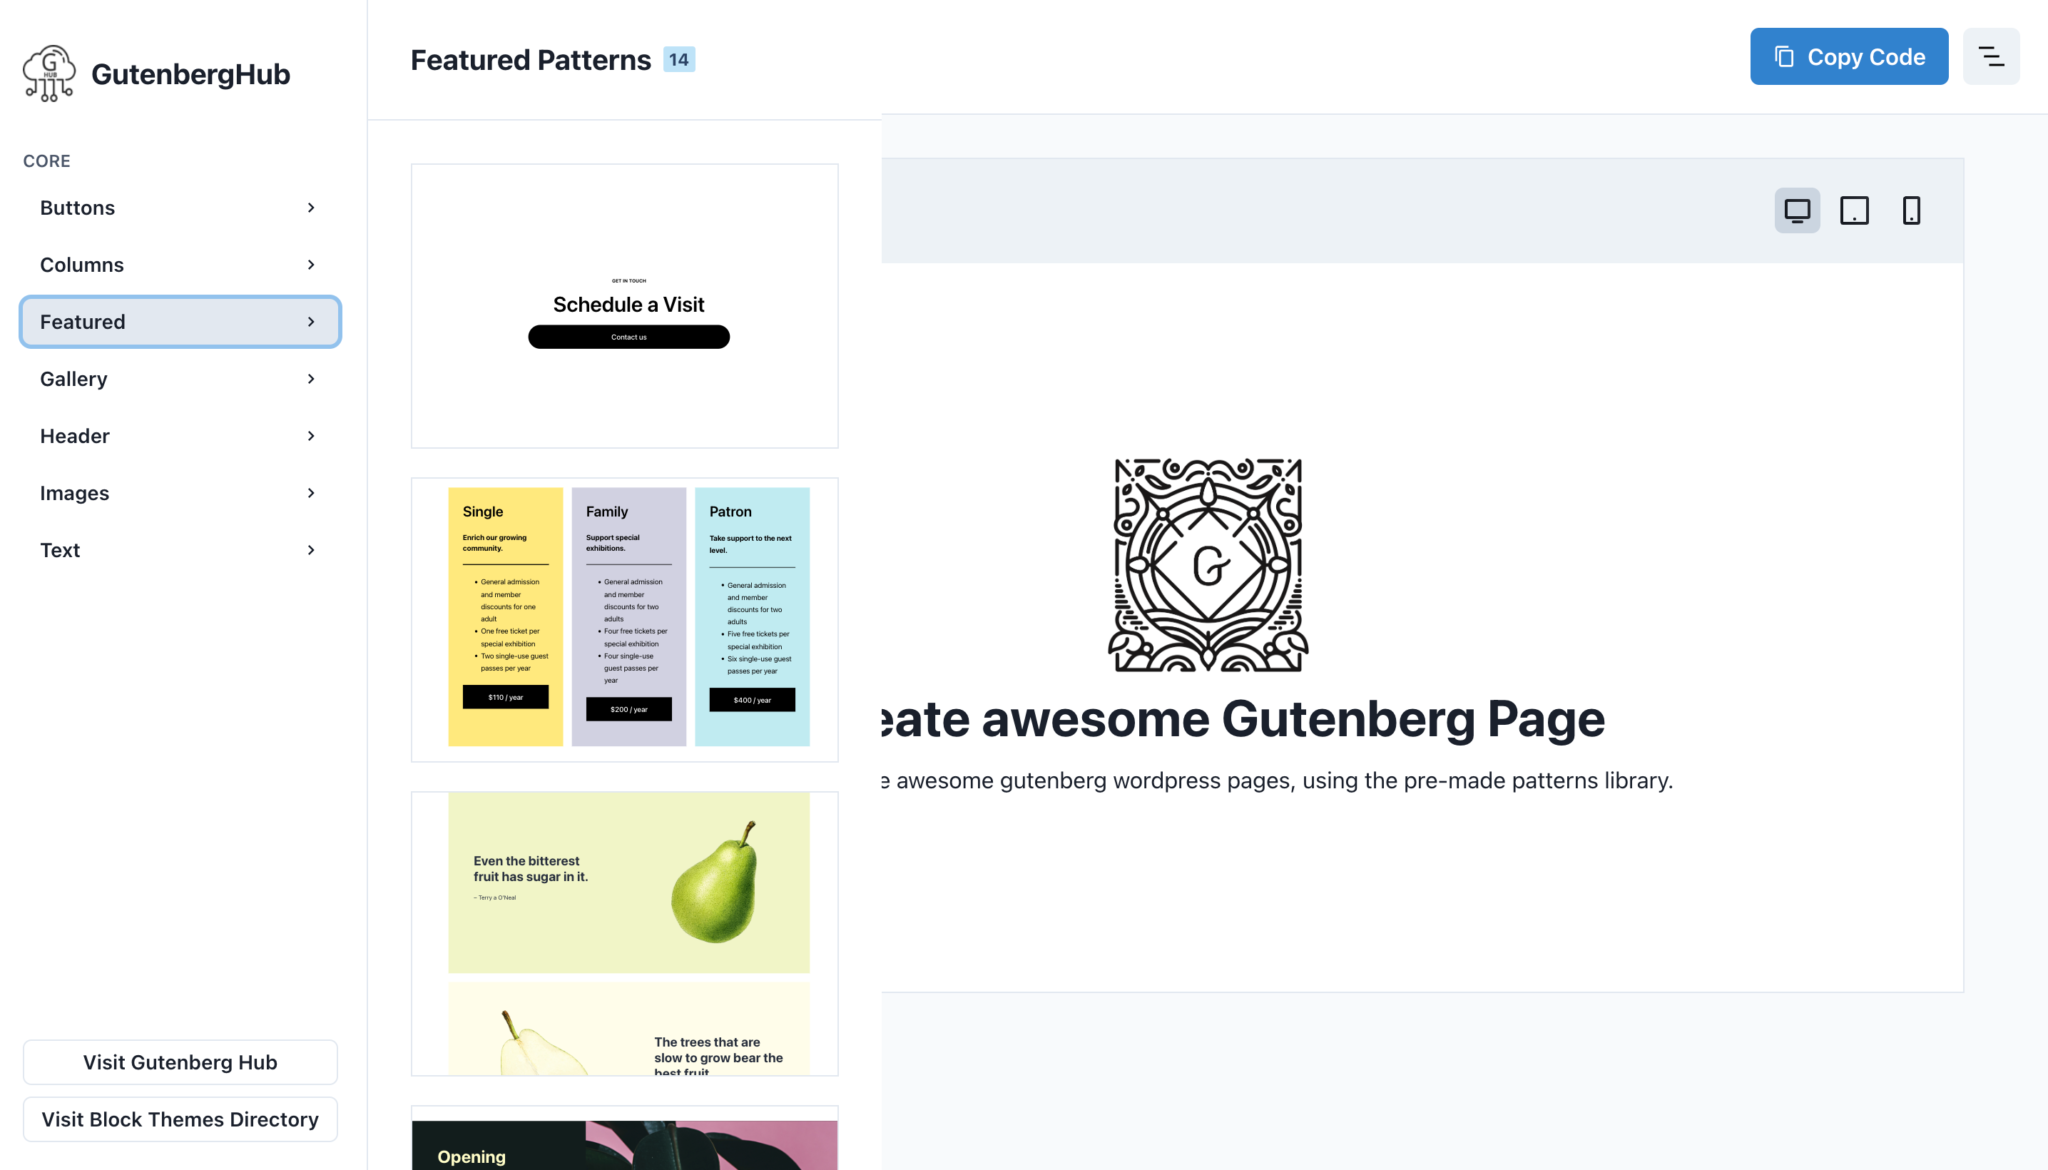Open the Columns patterns category
The width and height of the screenshot is (2048, 1170).
(180, 265)
